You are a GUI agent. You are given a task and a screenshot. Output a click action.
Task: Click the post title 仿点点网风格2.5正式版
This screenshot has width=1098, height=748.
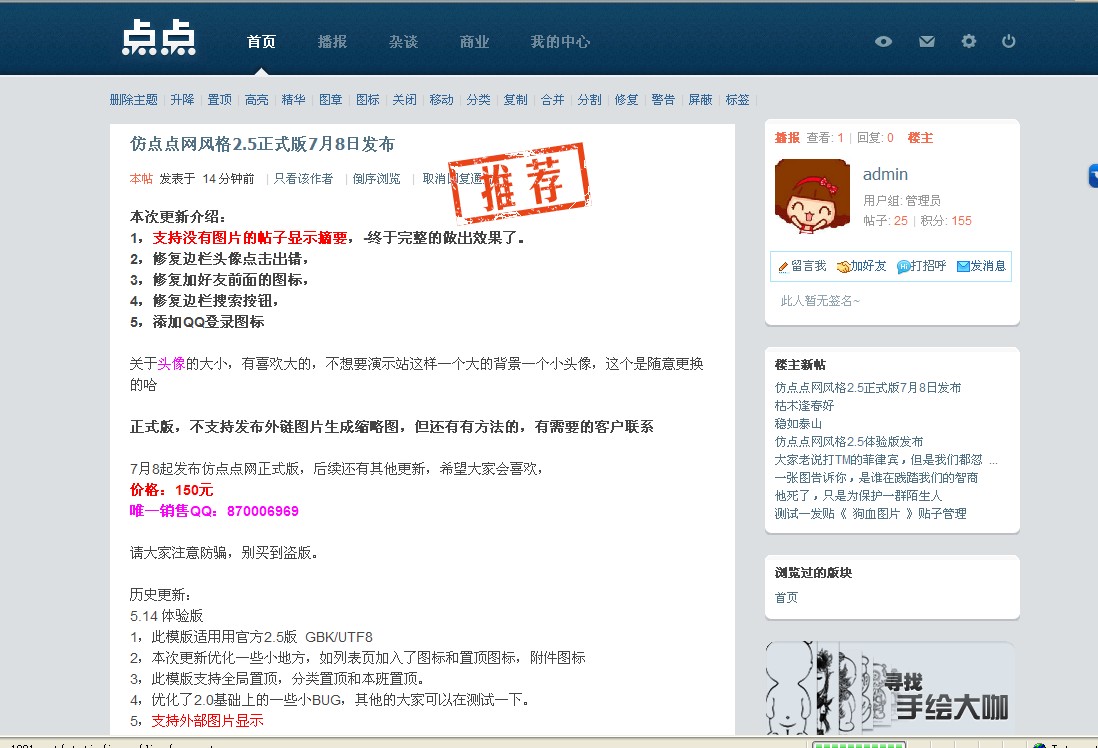pos(262,144)
